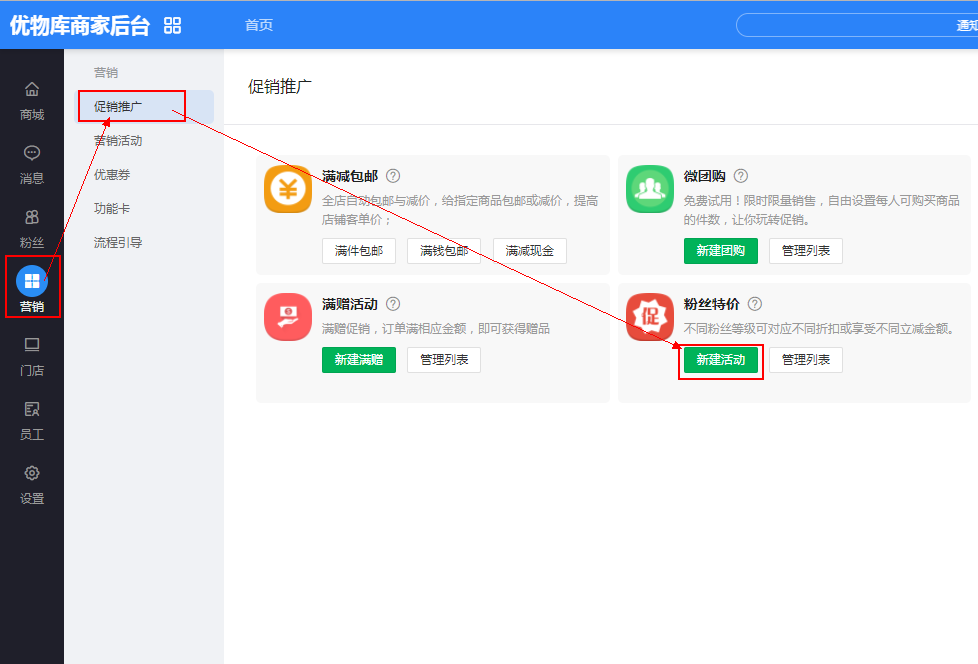This screenshot has width=978, height=664.
Task: Click the grid apps icon beside the logo
Action: coord(173,25)
